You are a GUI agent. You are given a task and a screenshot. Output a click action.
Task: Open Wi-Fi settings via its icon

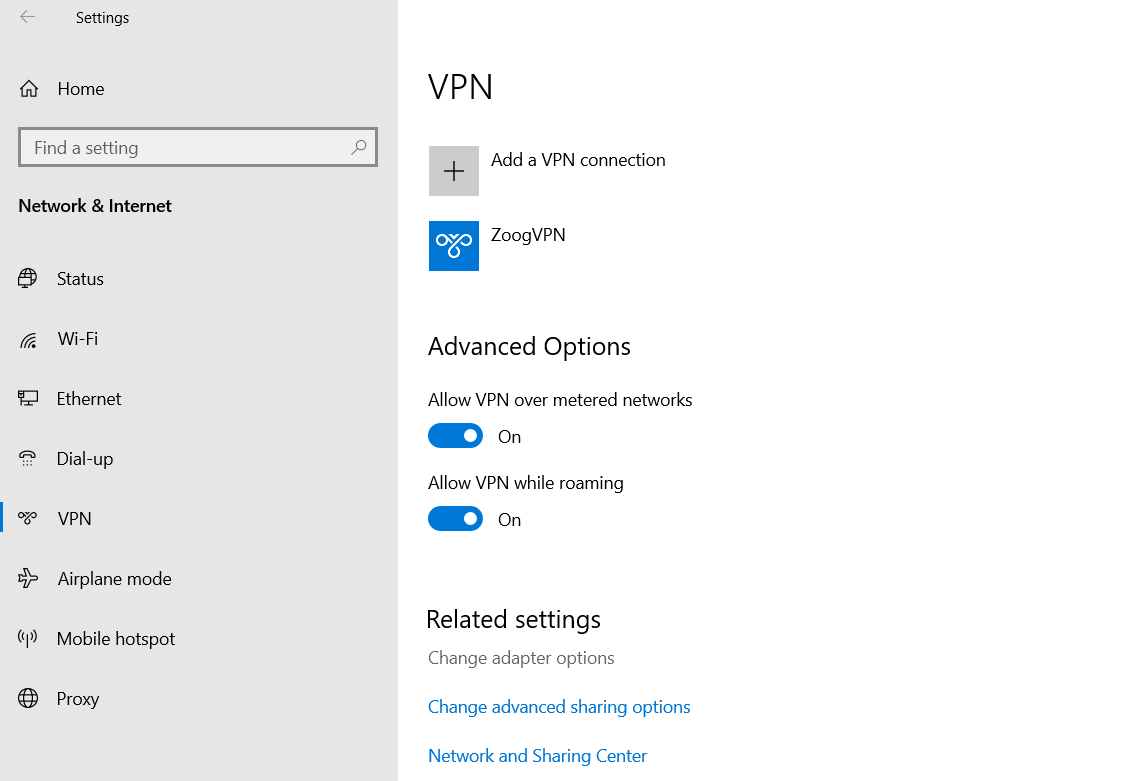(29, 338)
